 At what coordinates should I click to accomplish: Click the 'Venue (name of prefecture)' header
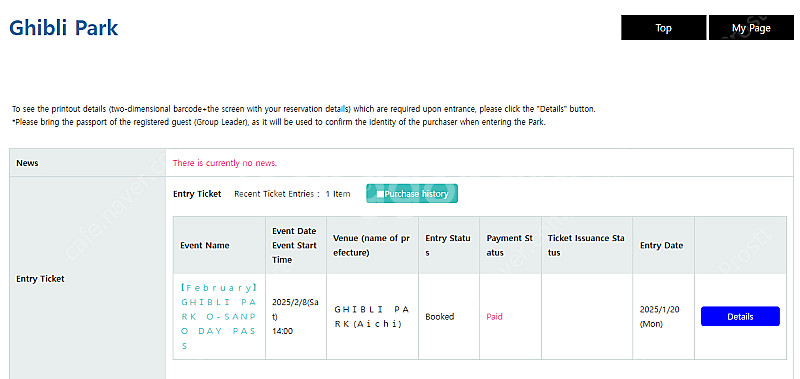pos(371,245)
